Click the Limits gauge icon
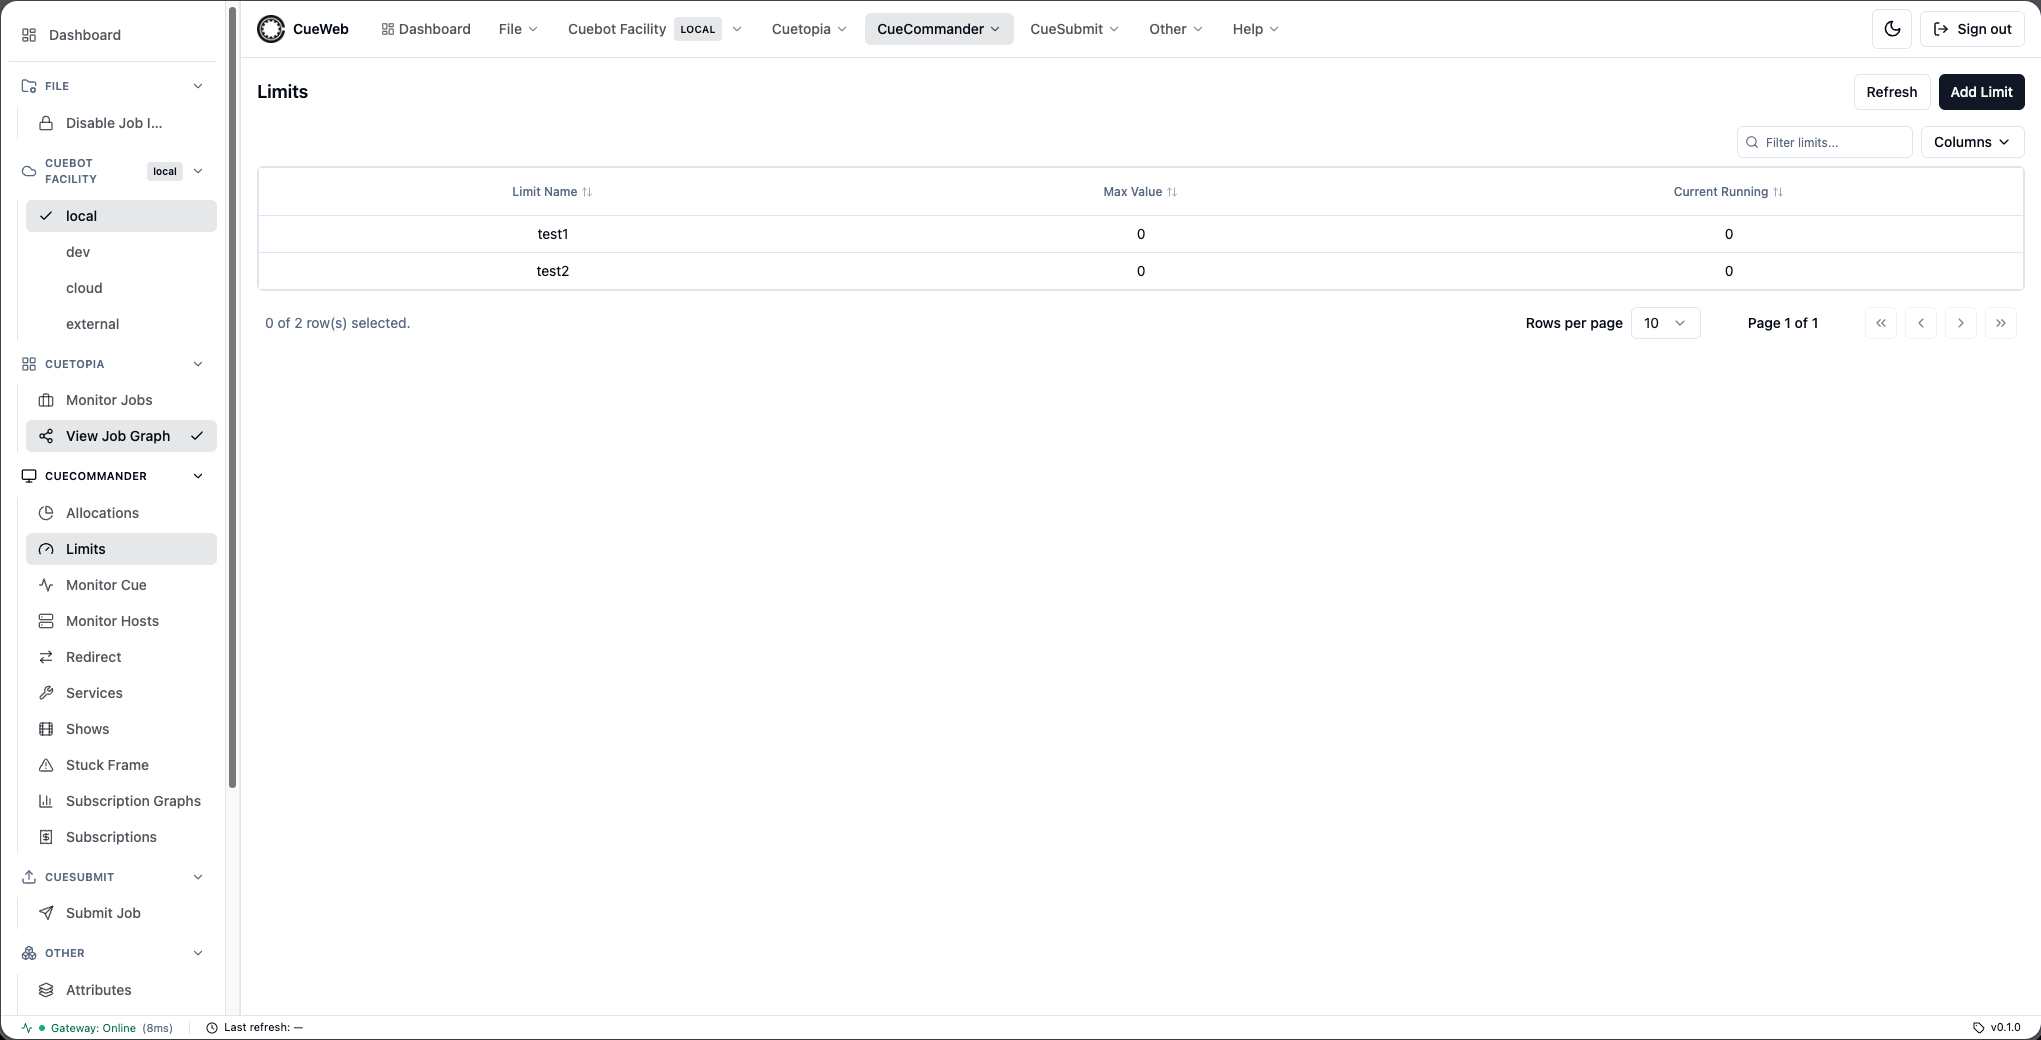2041x1040 pixels. click(46, 549)
